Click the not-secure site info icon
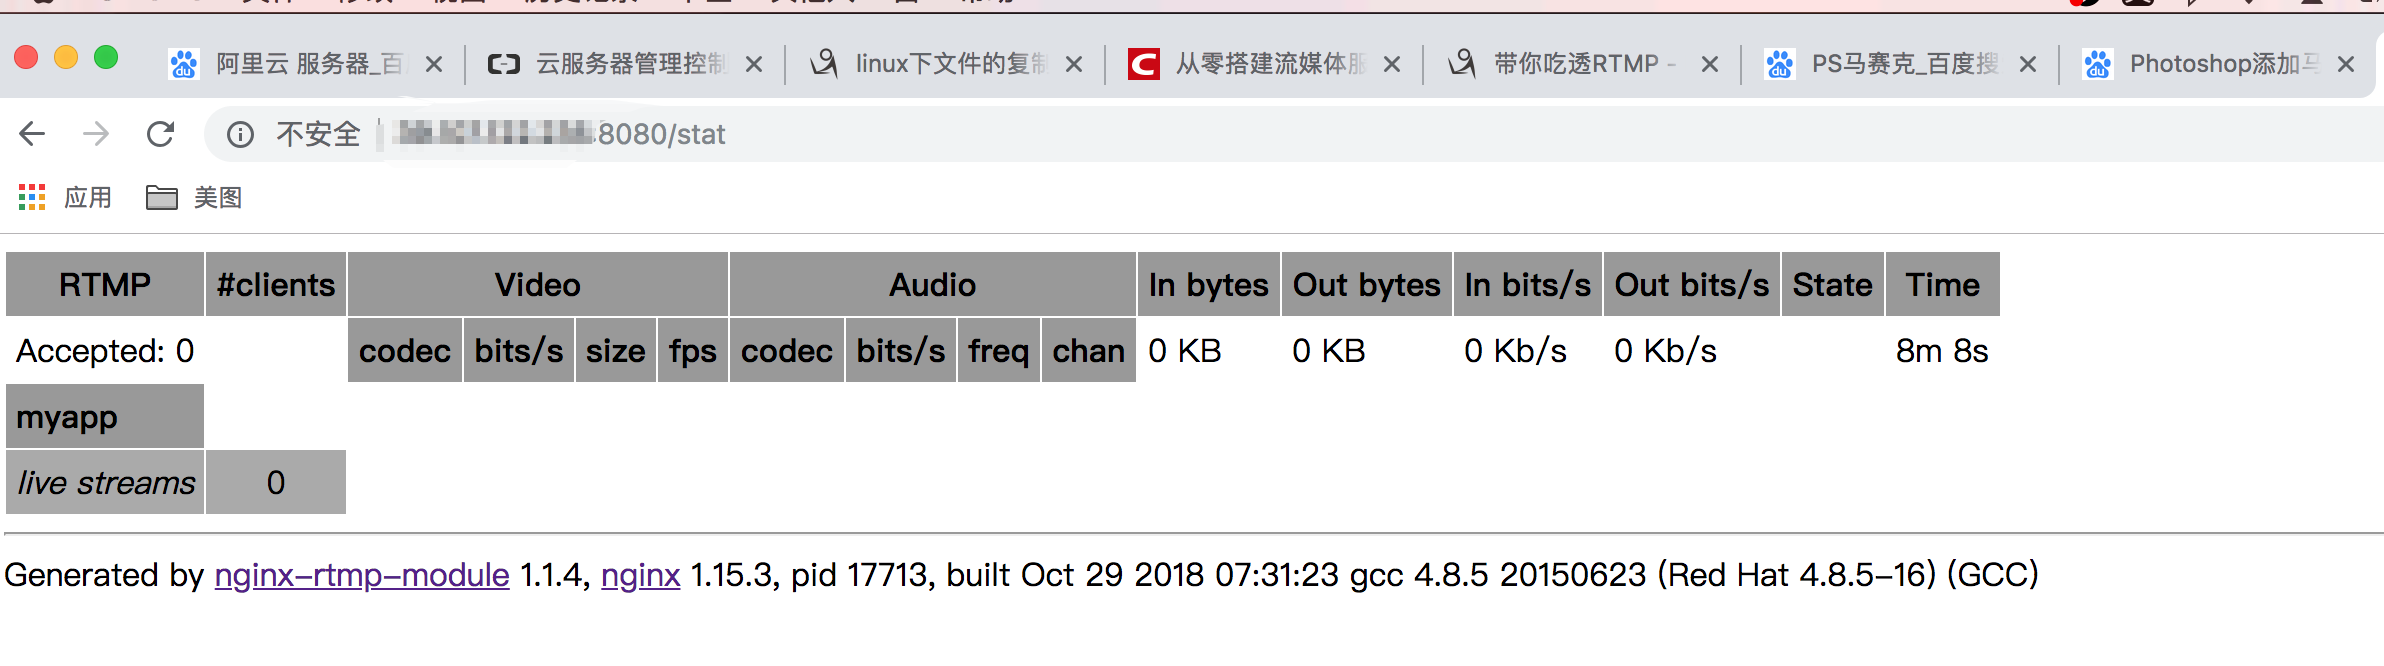Screen dimensions: 2384x666 click(240, 134)
